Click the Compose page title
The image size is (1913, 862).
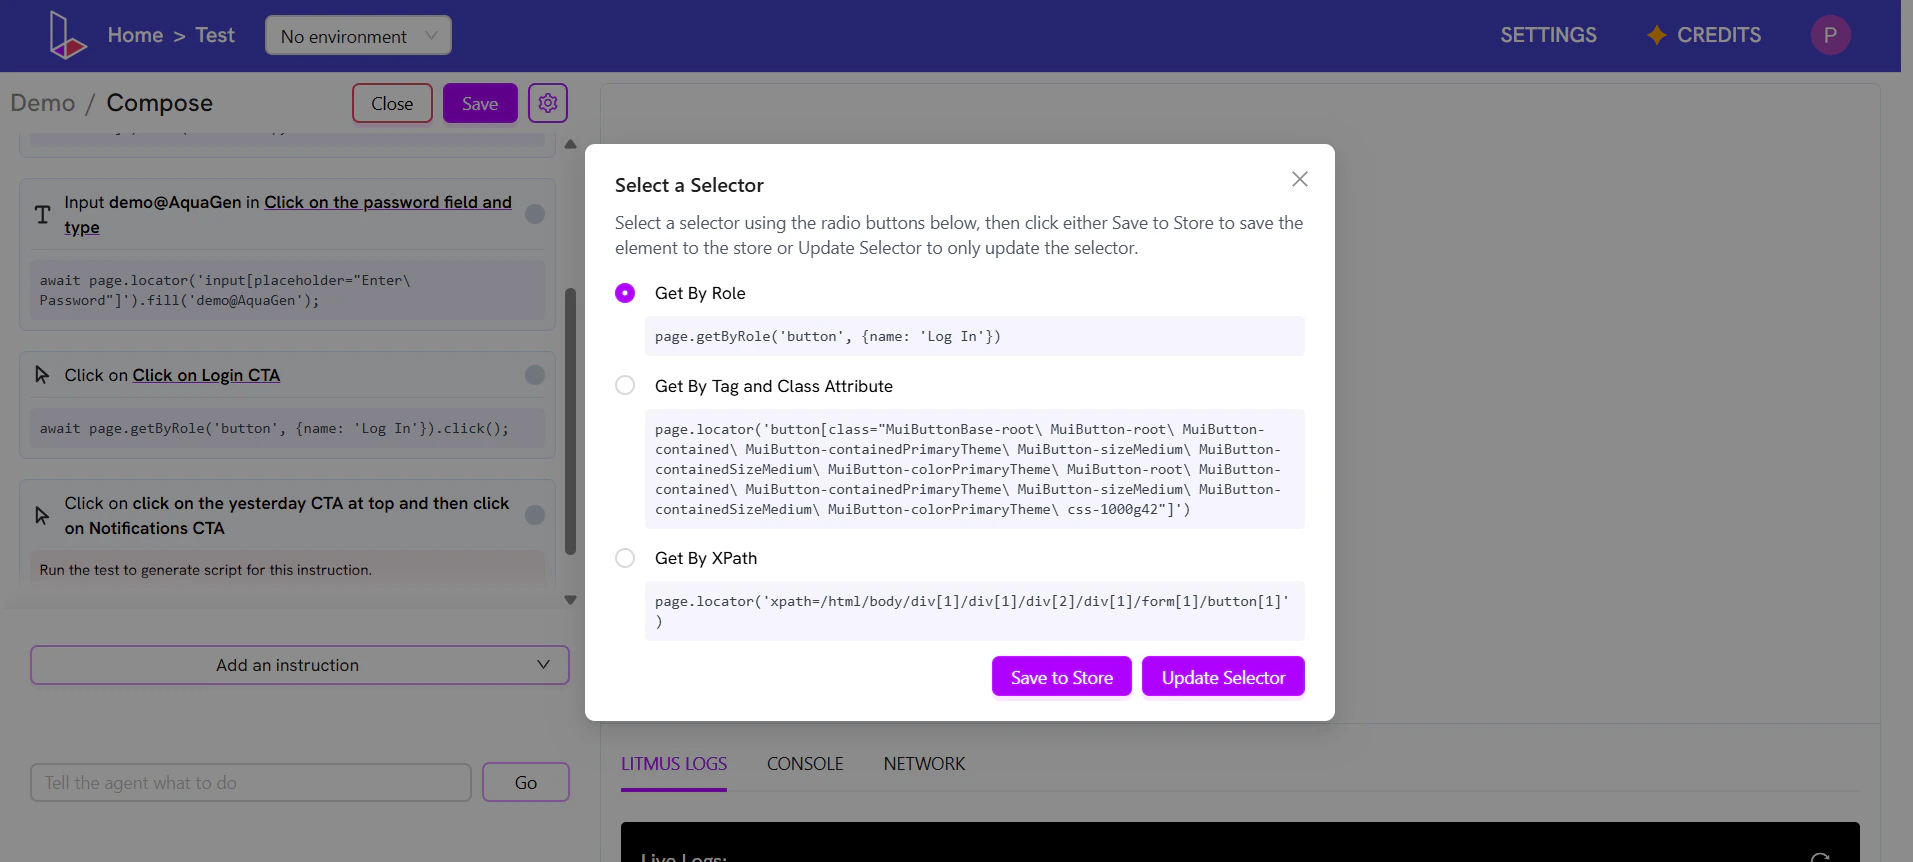(x=160, y=103)
